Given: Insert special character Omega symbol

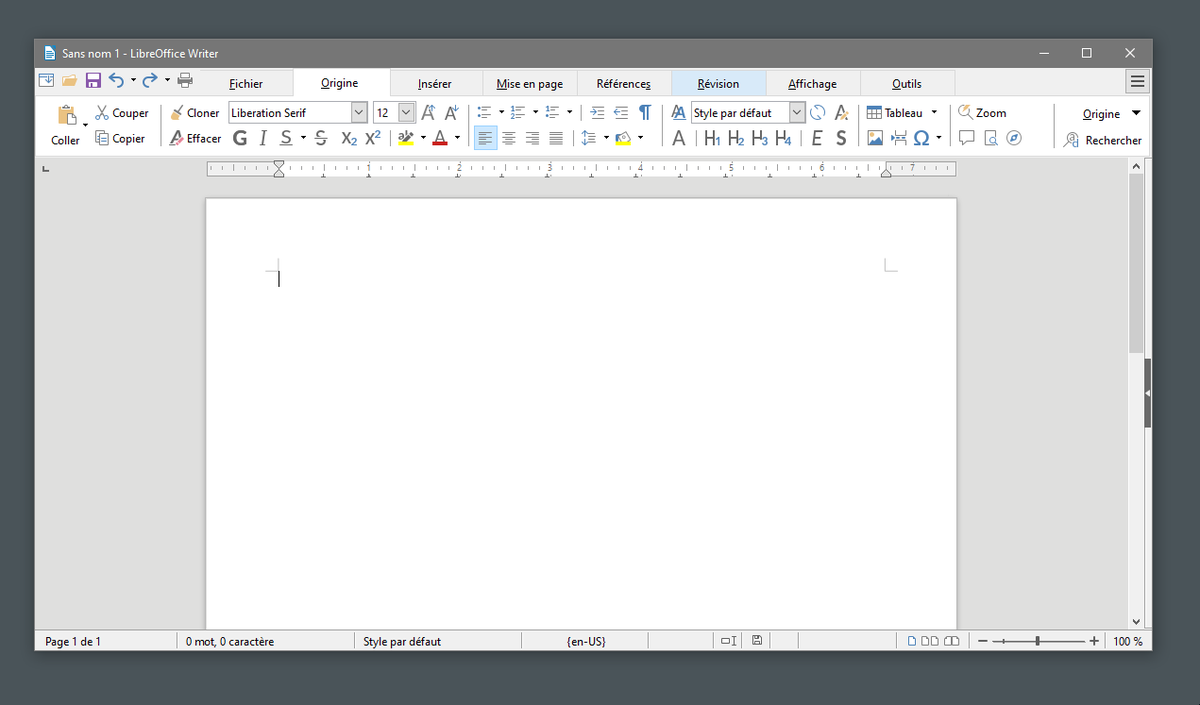Looking at the screenshot, I should pos(921,138).
